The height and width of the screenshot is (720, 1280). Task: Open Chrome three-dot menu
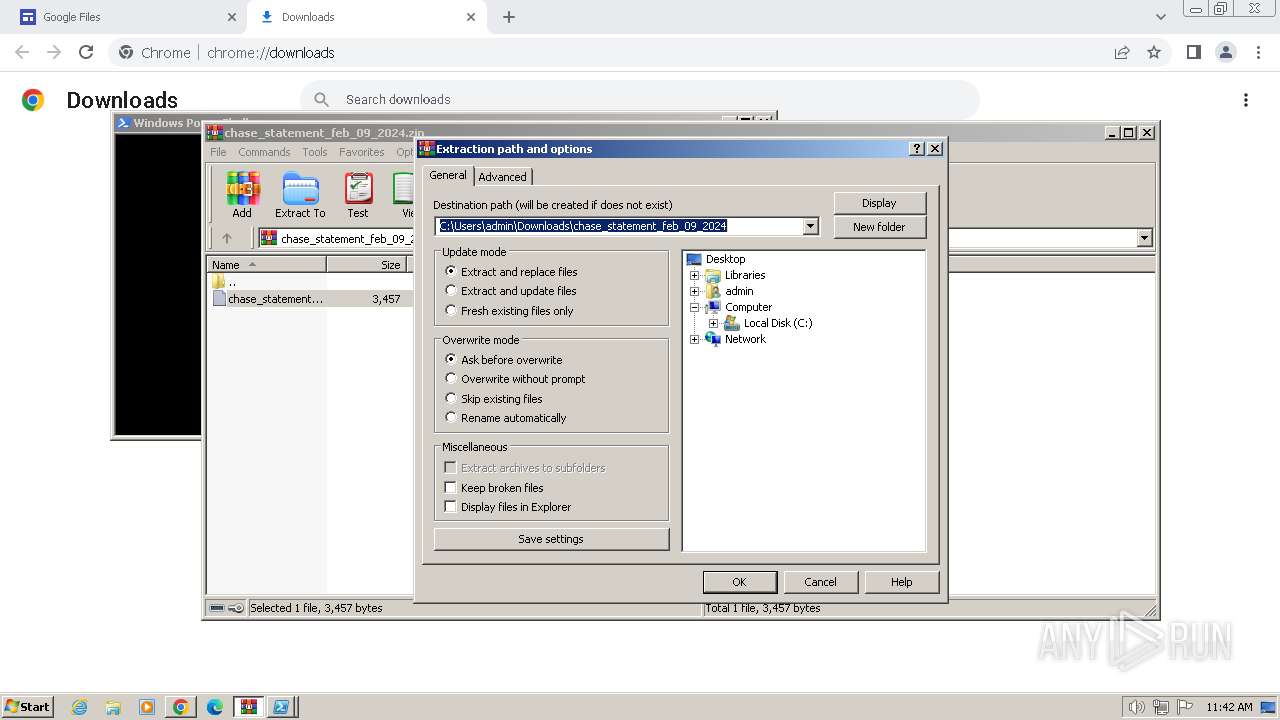[x=1258, y=52]
